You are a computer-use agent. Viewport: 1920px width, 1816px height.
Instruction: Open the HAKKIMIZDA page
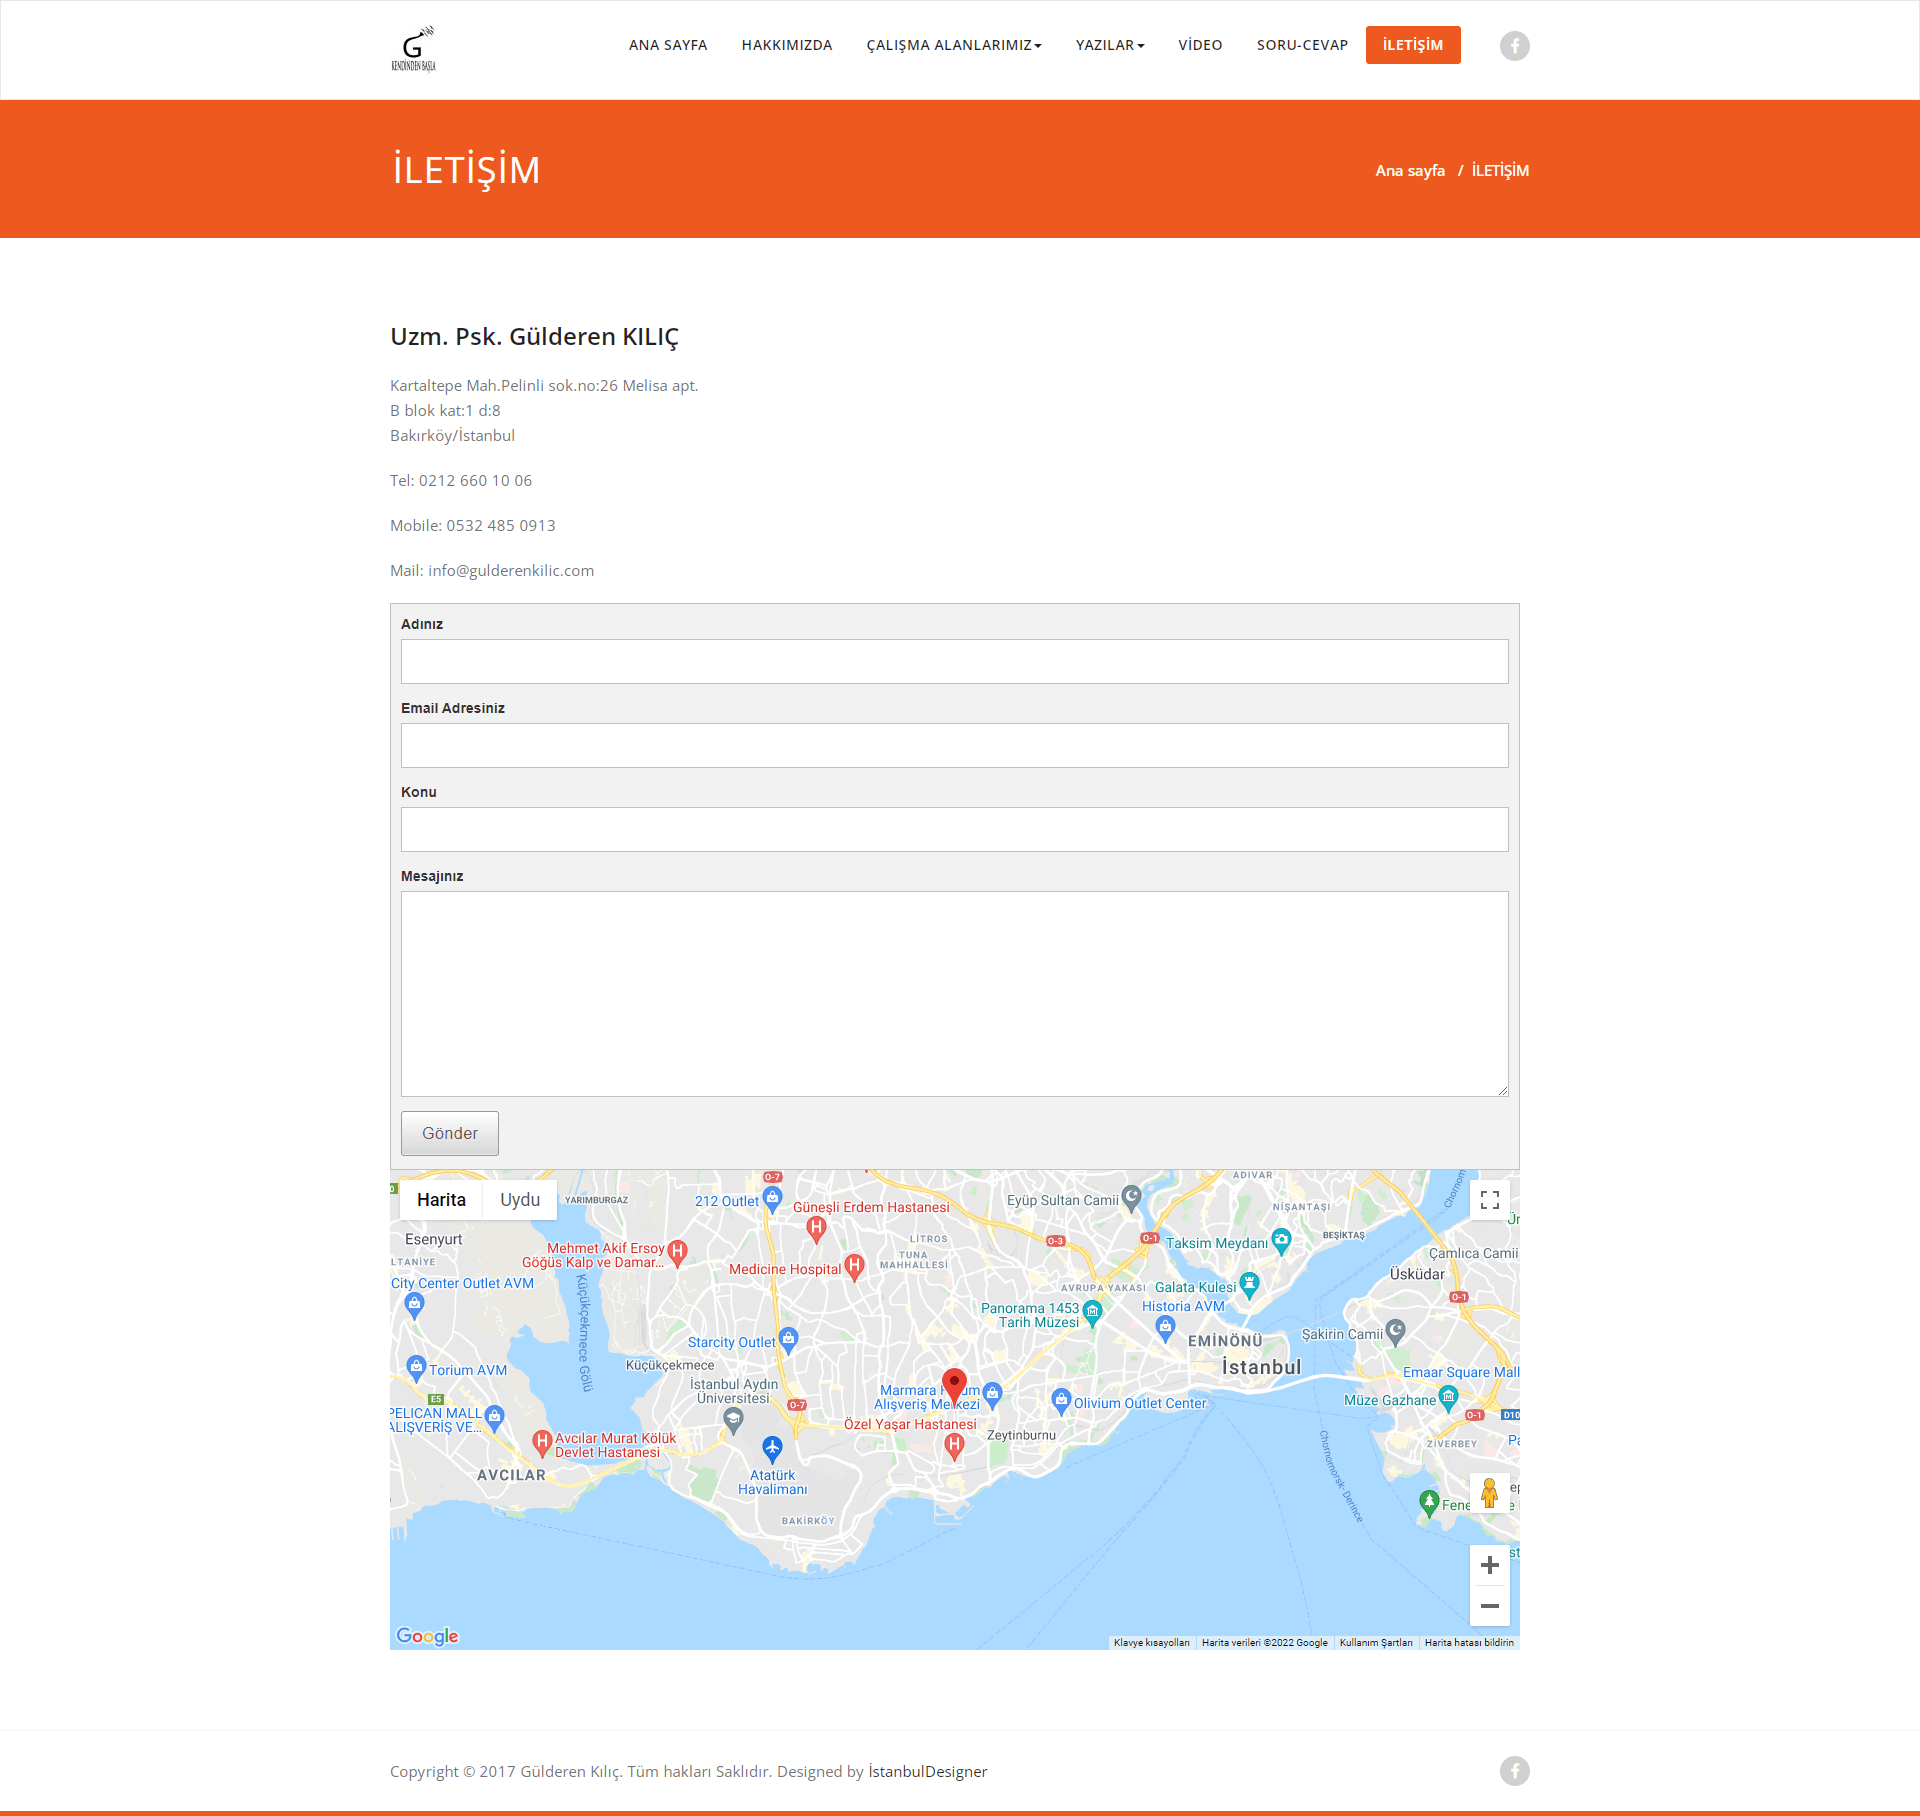coord(787,45)
